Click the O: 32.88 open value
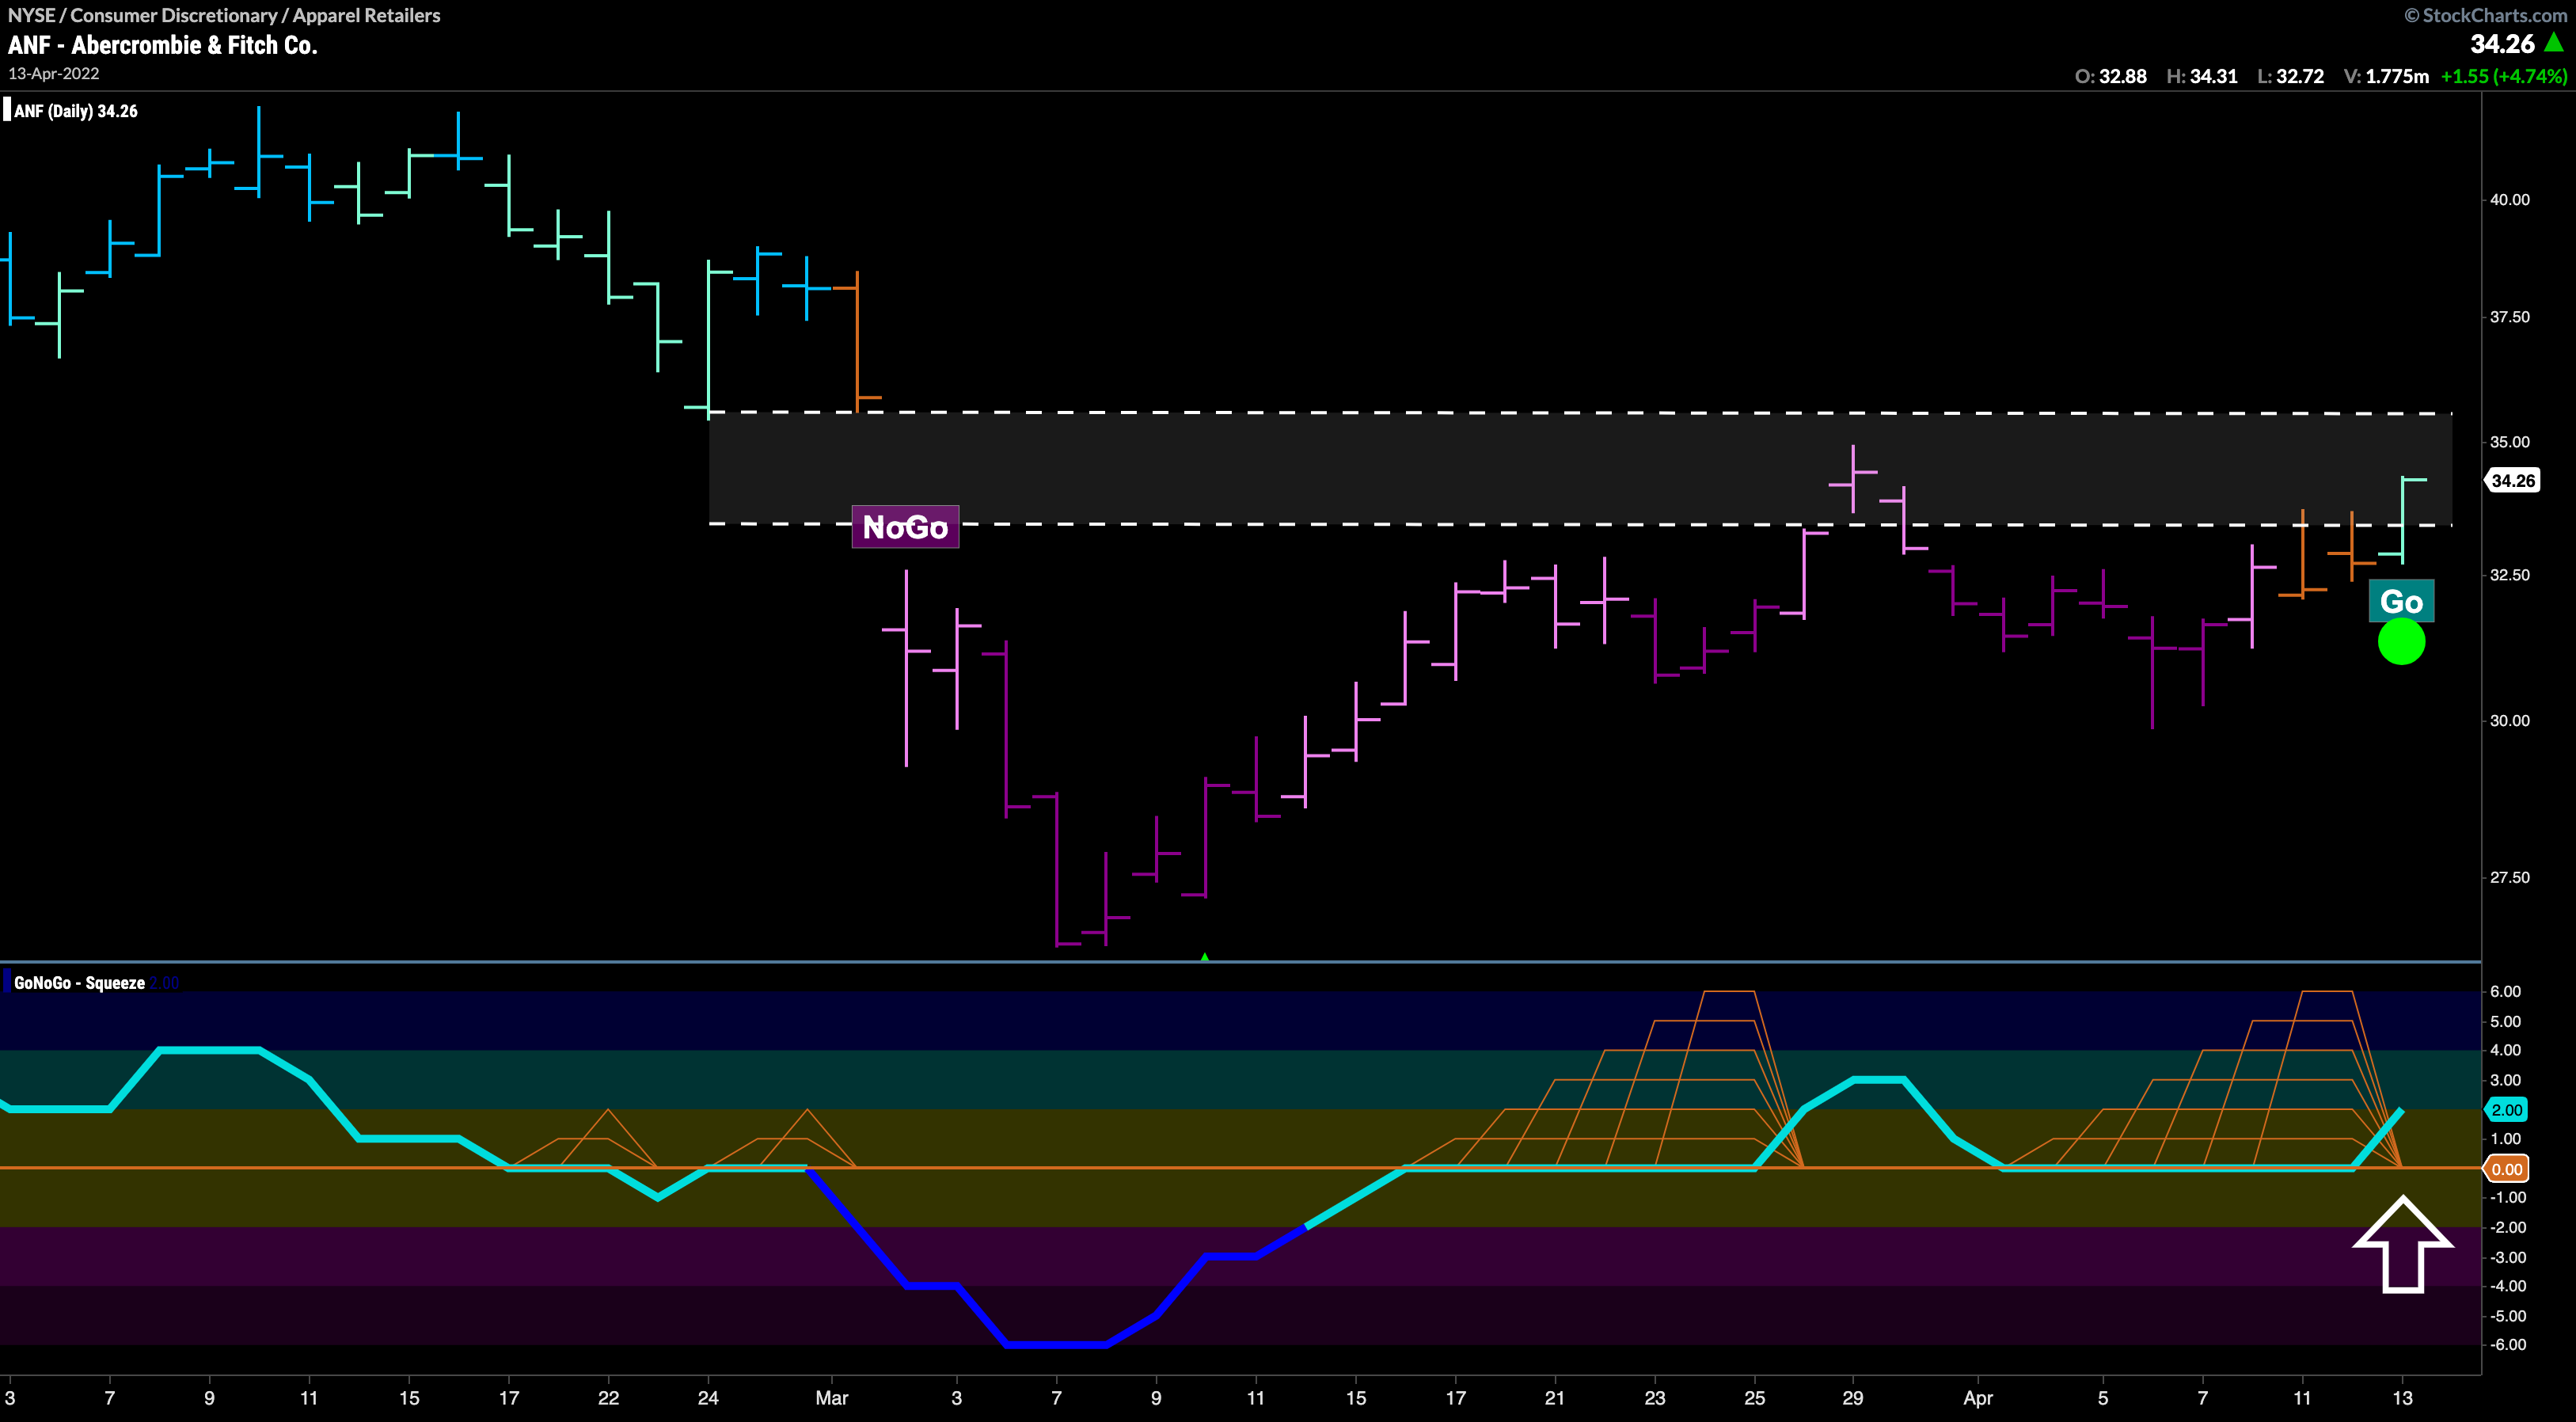Image resolution: width=2576 pixels, height=1422 pixels. pyautogui.click(x=2110, y=76)
